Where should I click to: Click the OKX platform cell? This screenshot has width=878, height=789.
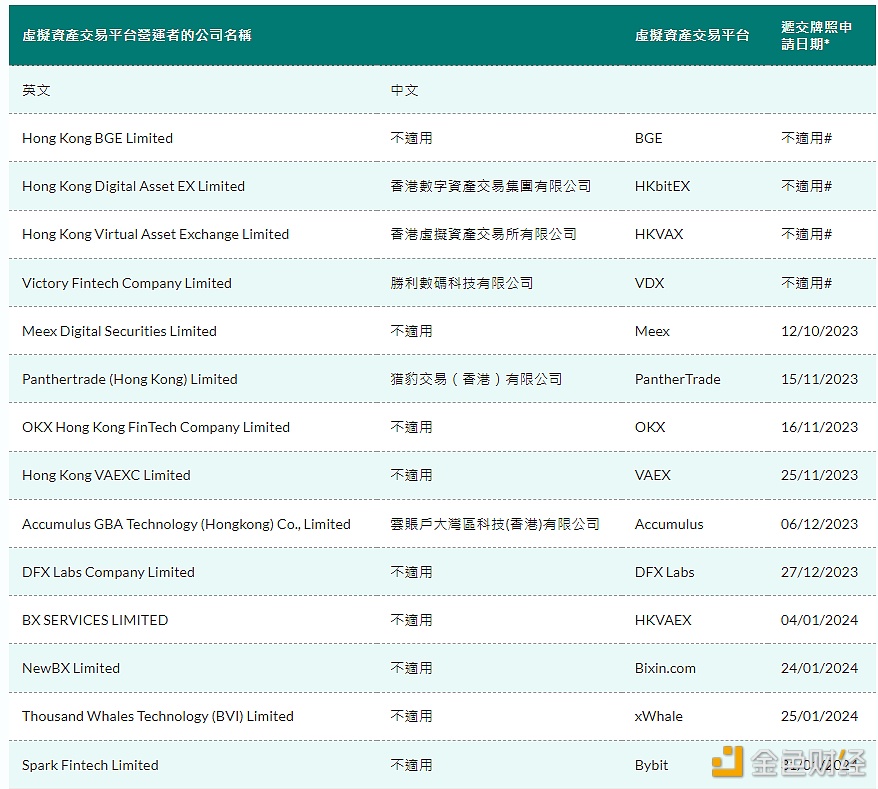(x=650, y=428)
